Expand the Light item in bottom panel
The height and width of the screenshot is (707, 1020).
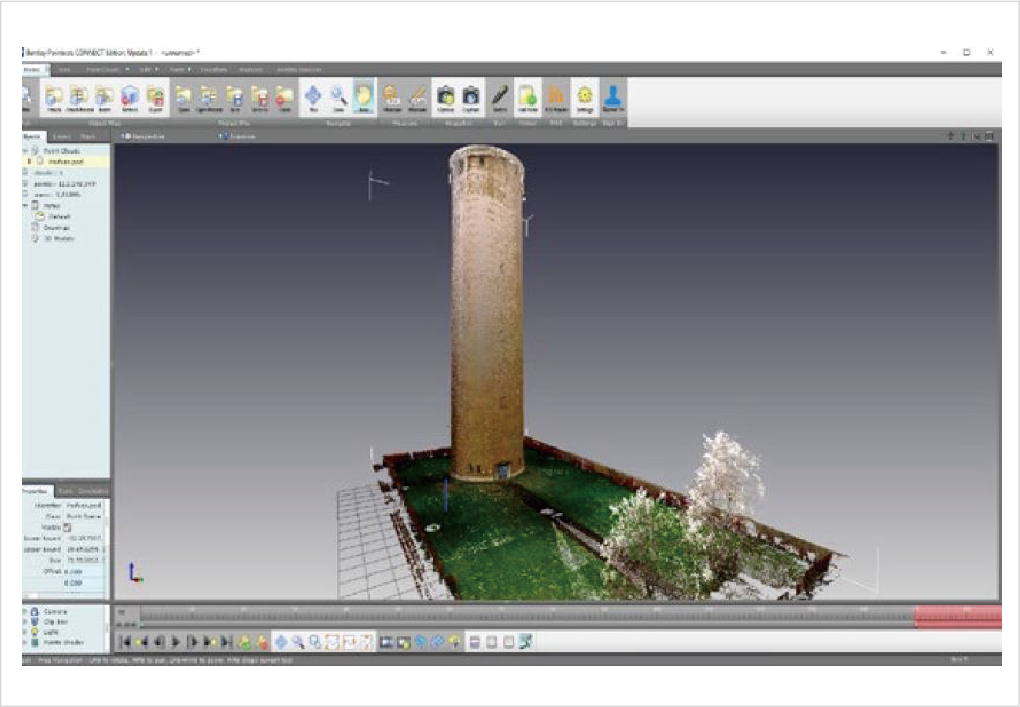(25, 632)
